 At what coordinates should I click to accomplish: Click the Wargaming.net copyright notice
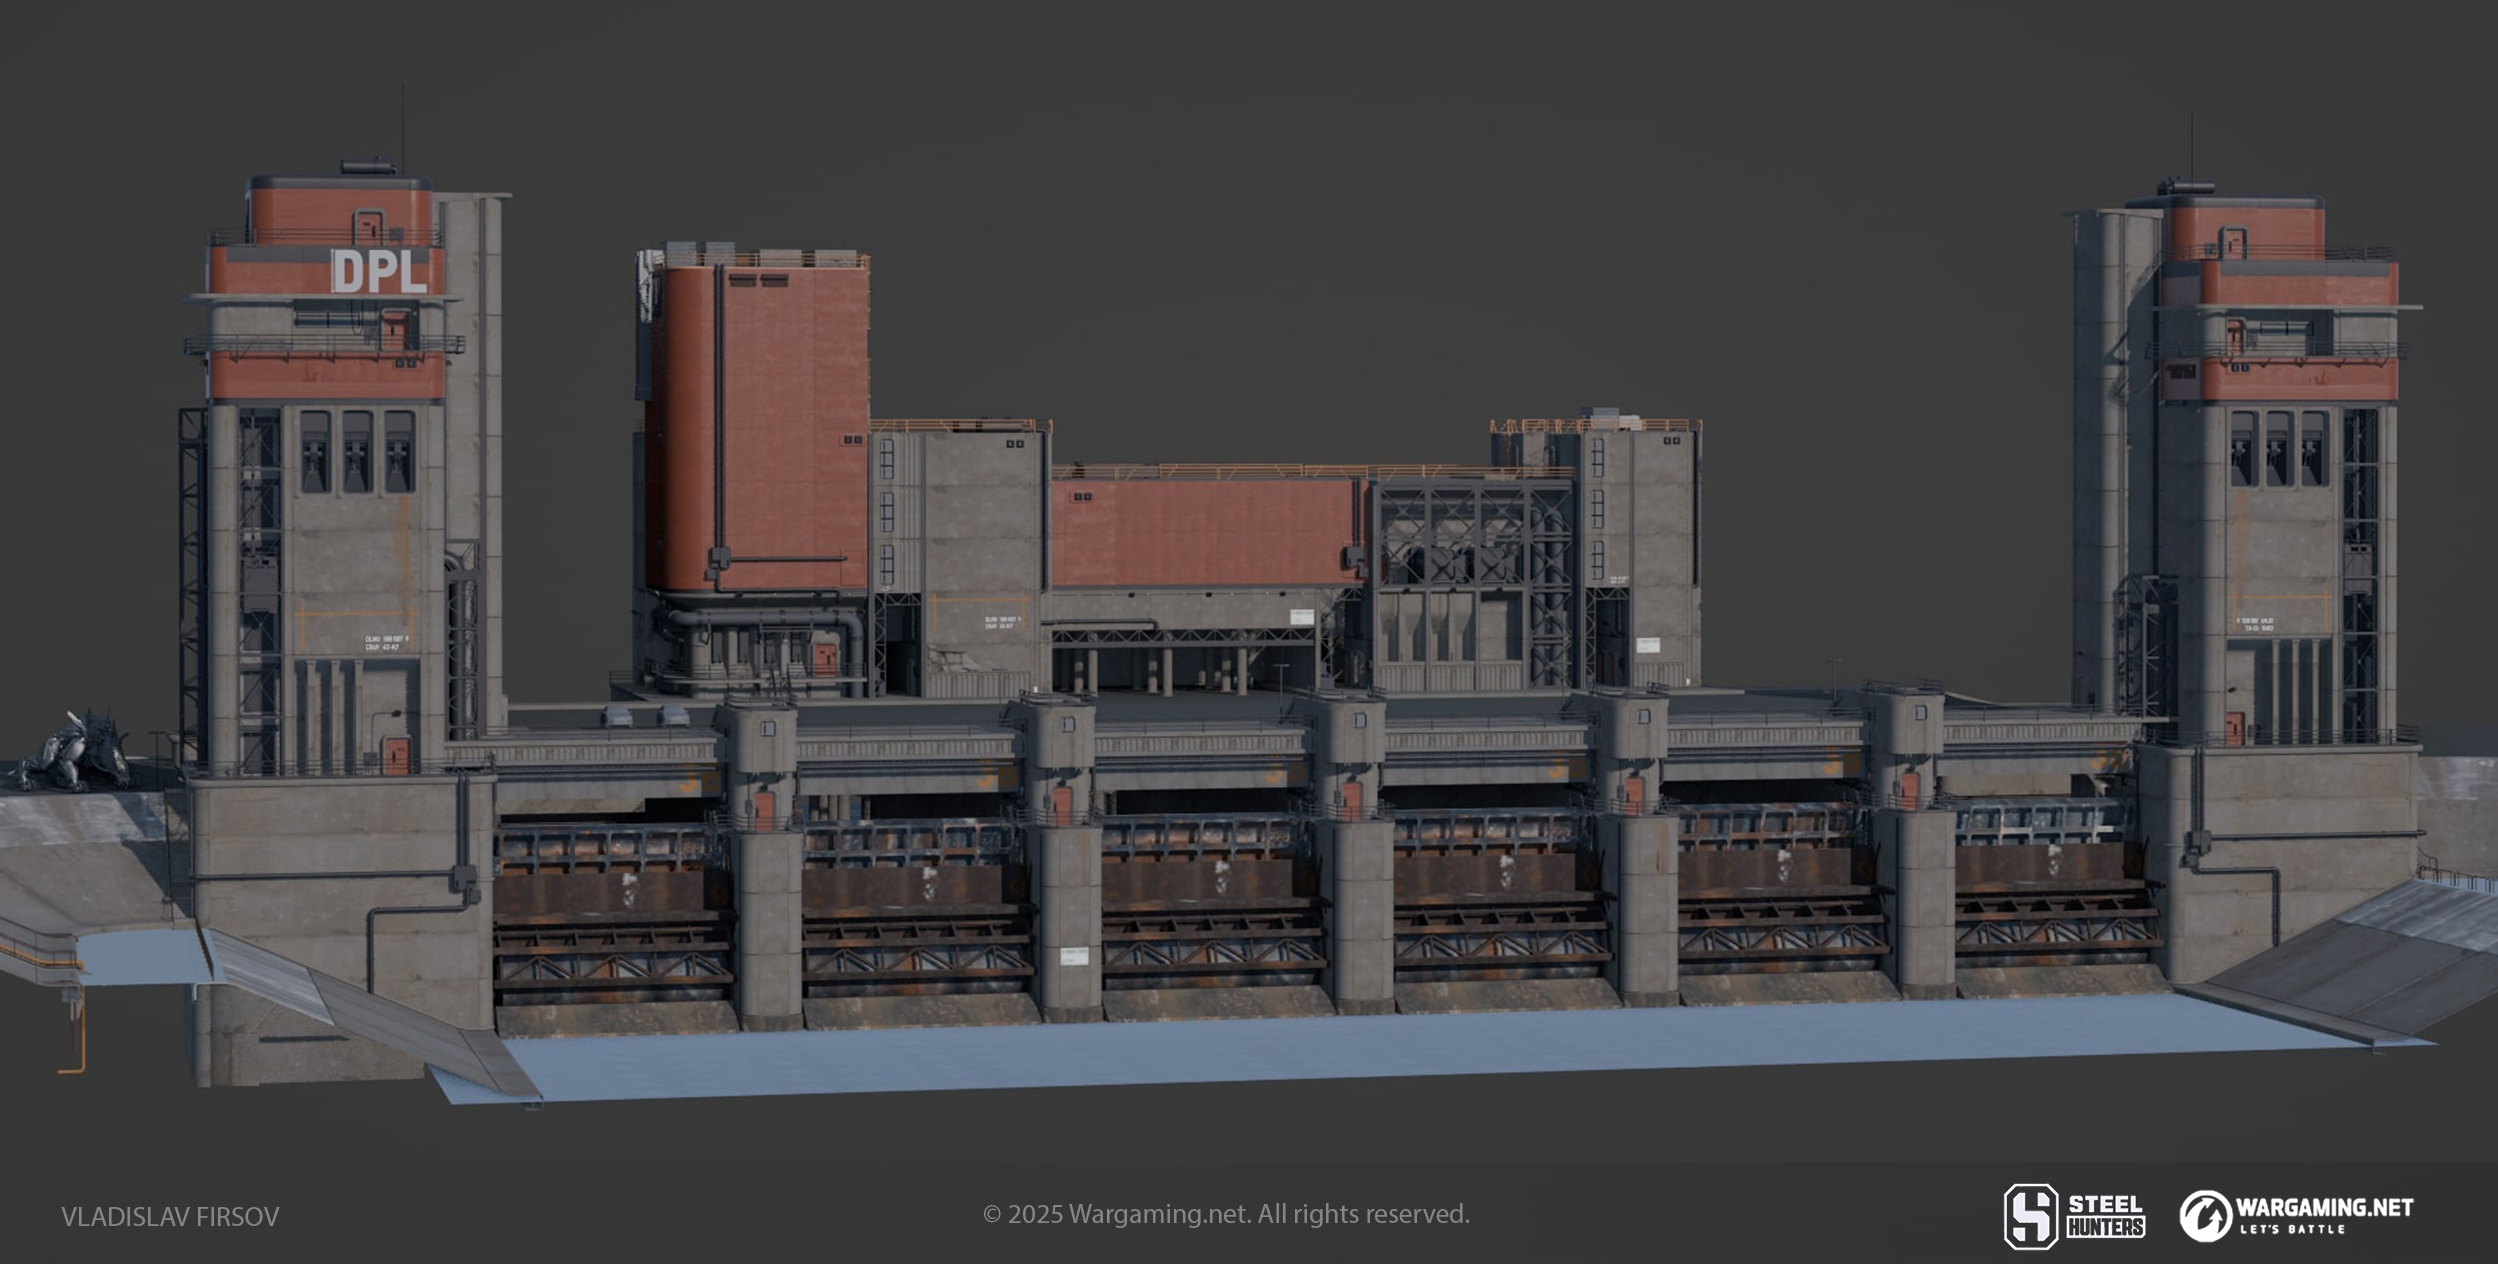point(1226,1214)
